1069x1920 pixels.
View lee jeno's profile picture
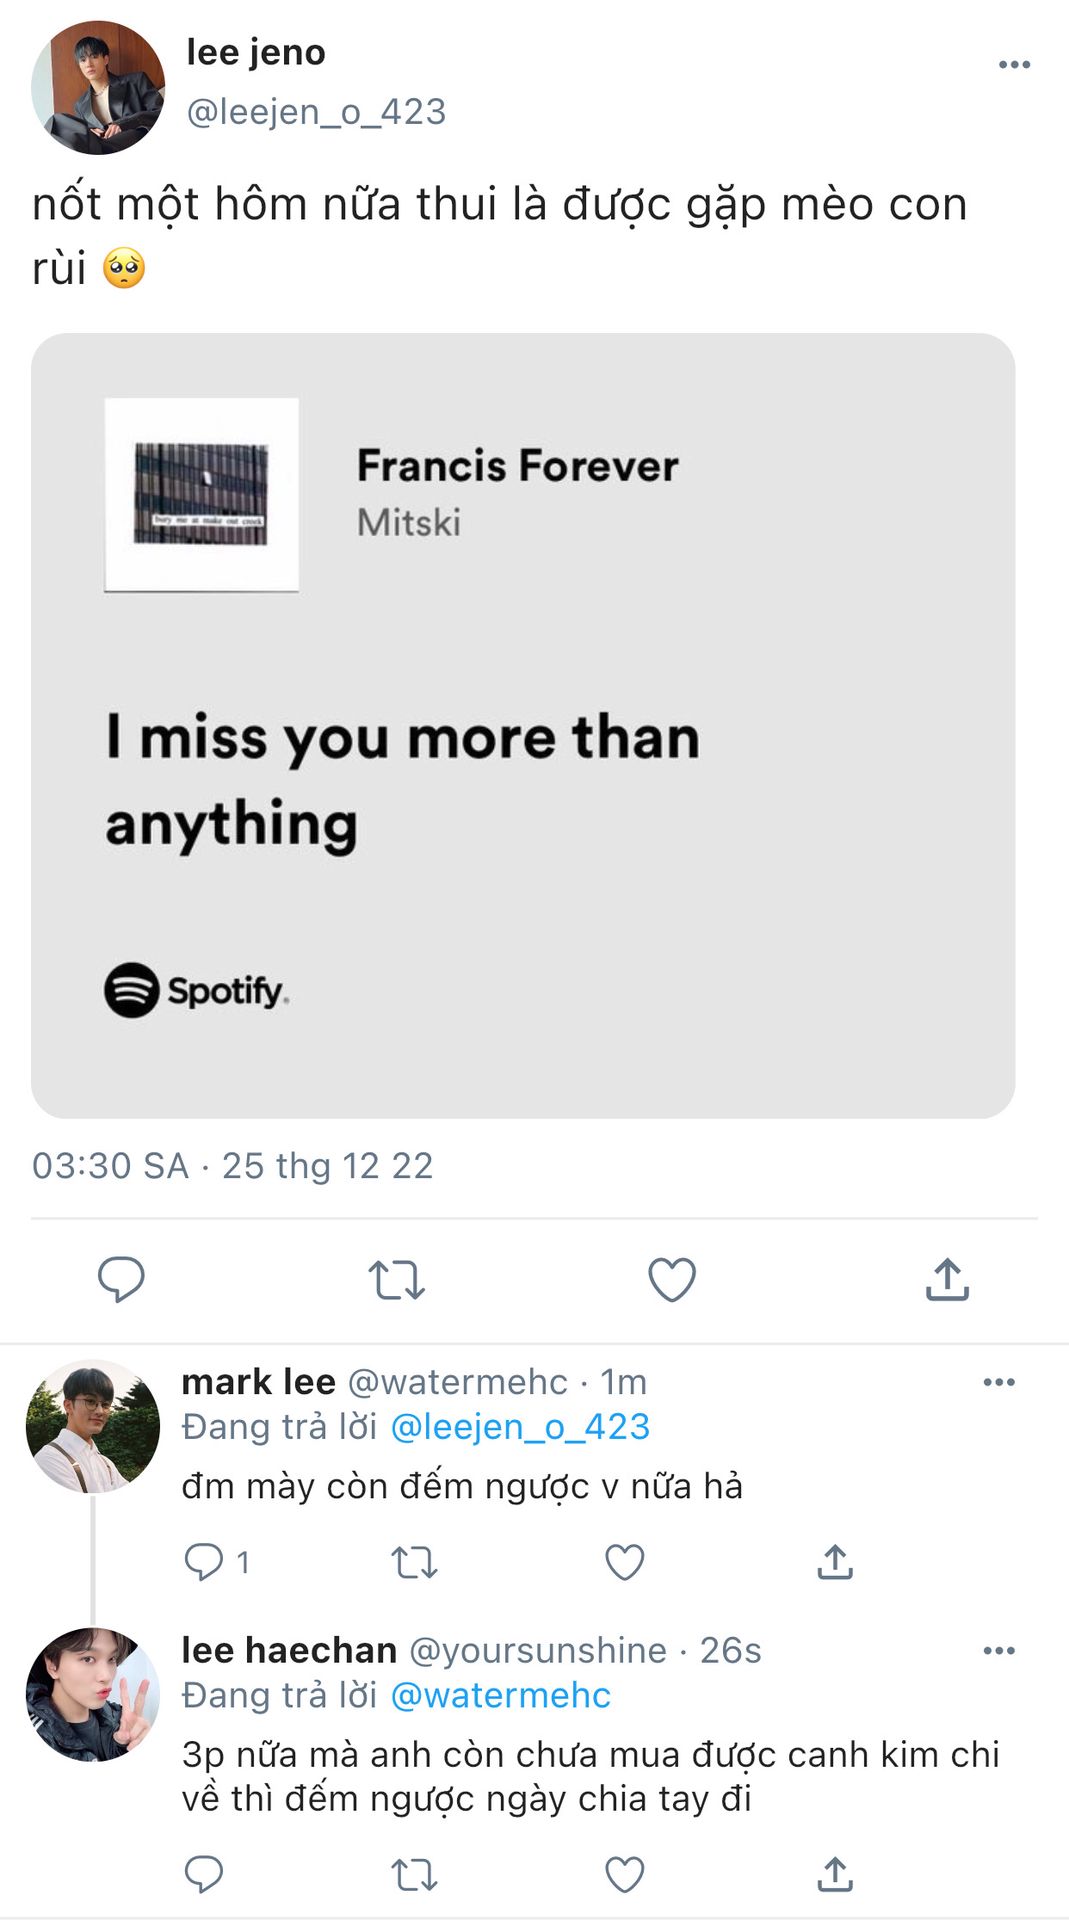pyautogui.click(x=98, y=88)
